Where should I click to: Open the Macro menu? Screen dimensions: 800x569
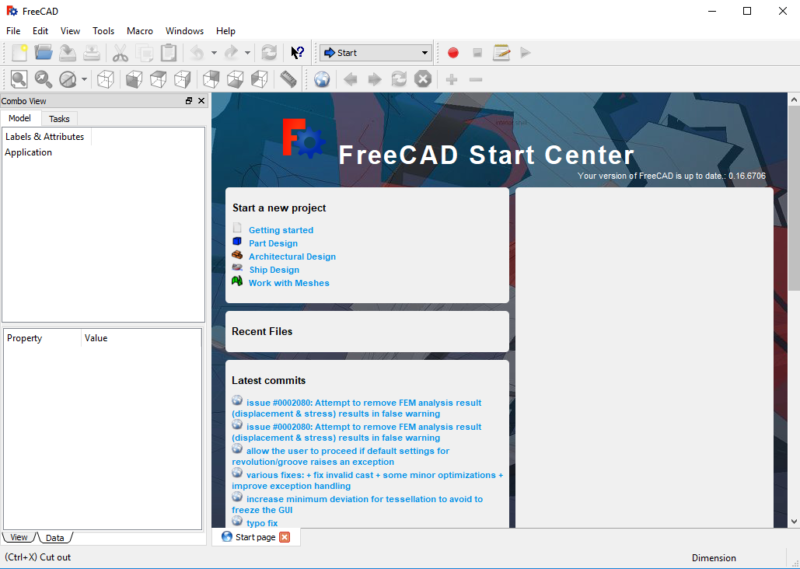[x=140, y=31]
